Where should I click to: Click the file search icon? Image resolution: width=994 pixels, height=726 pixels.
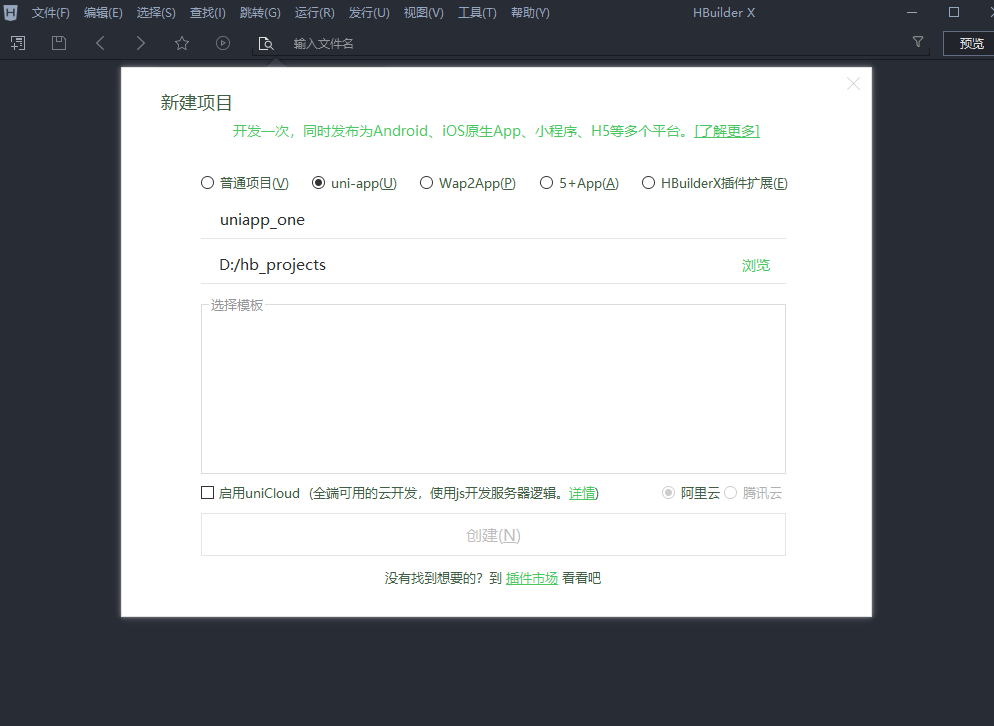(x=266, y=43)
